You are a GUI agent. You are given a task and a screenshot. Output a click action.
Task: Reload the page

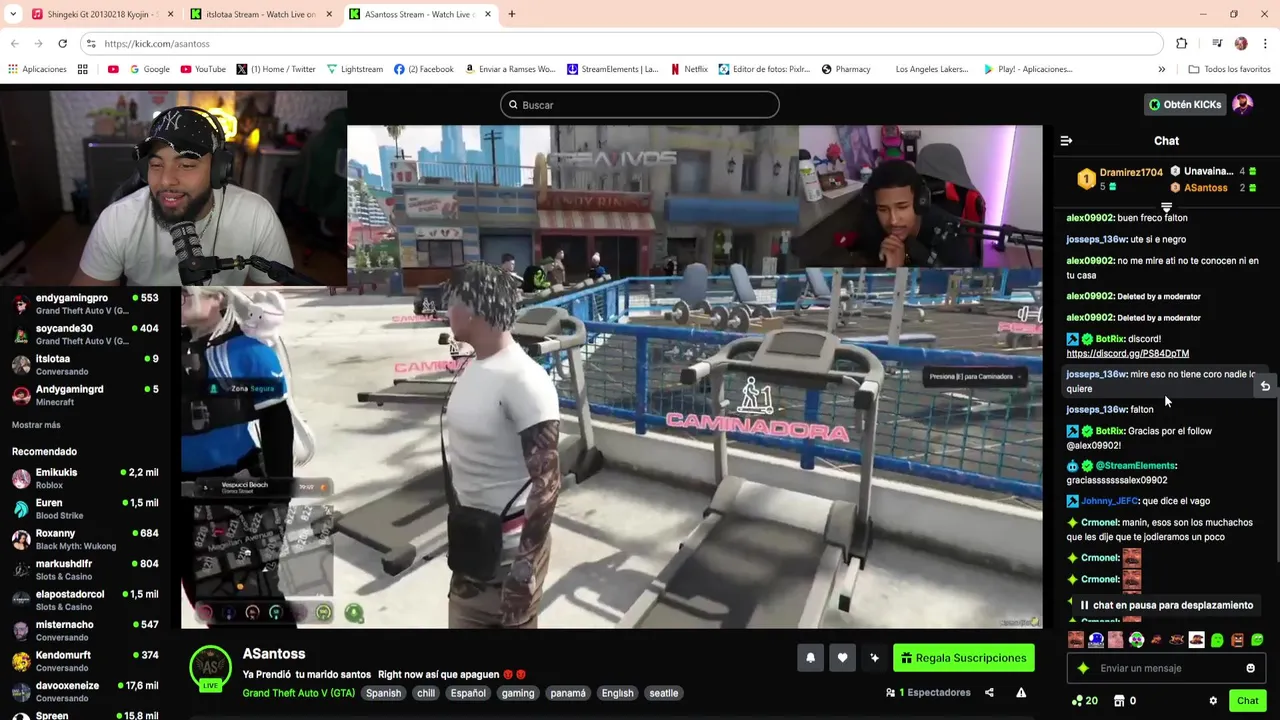(62, 44)
